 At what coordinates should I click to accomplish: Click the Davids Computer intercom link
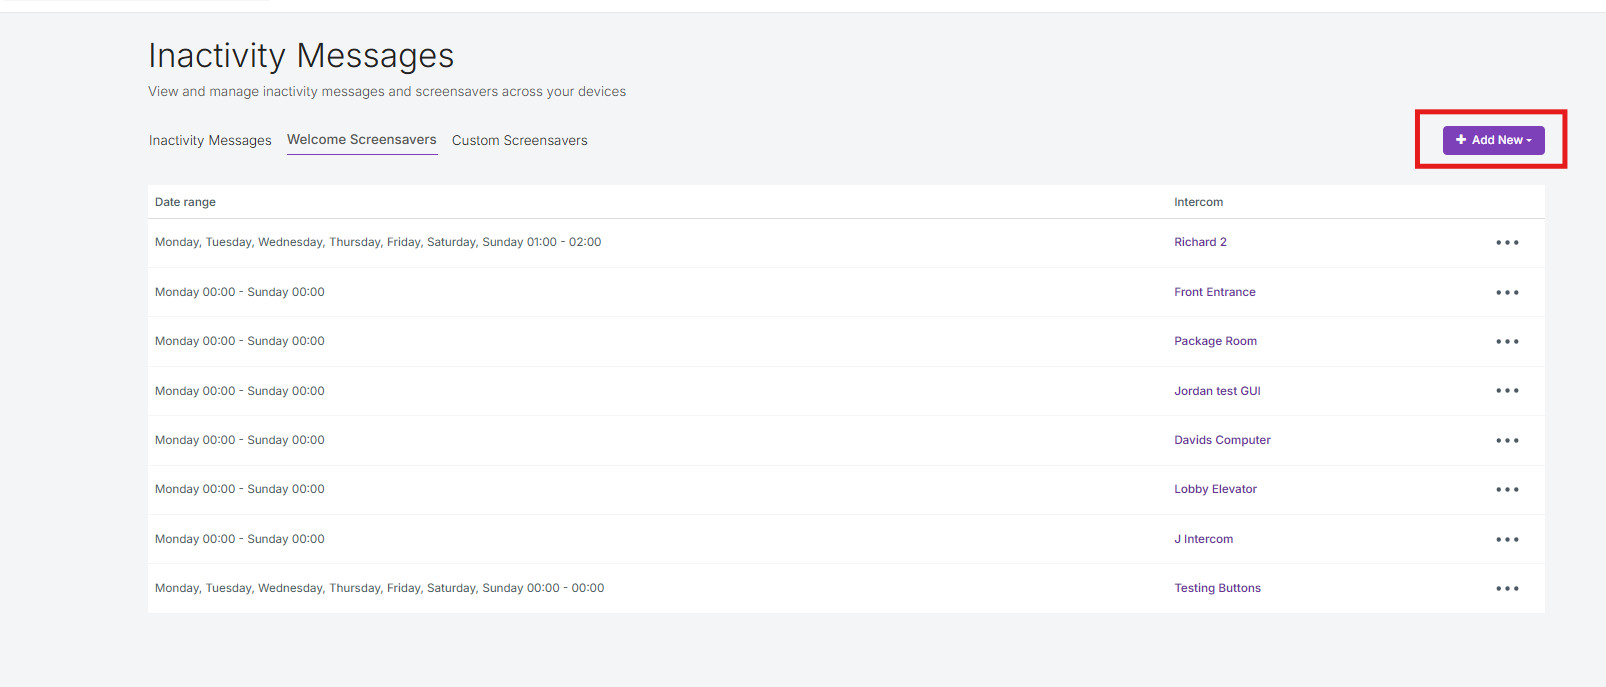pos(1222,440)
